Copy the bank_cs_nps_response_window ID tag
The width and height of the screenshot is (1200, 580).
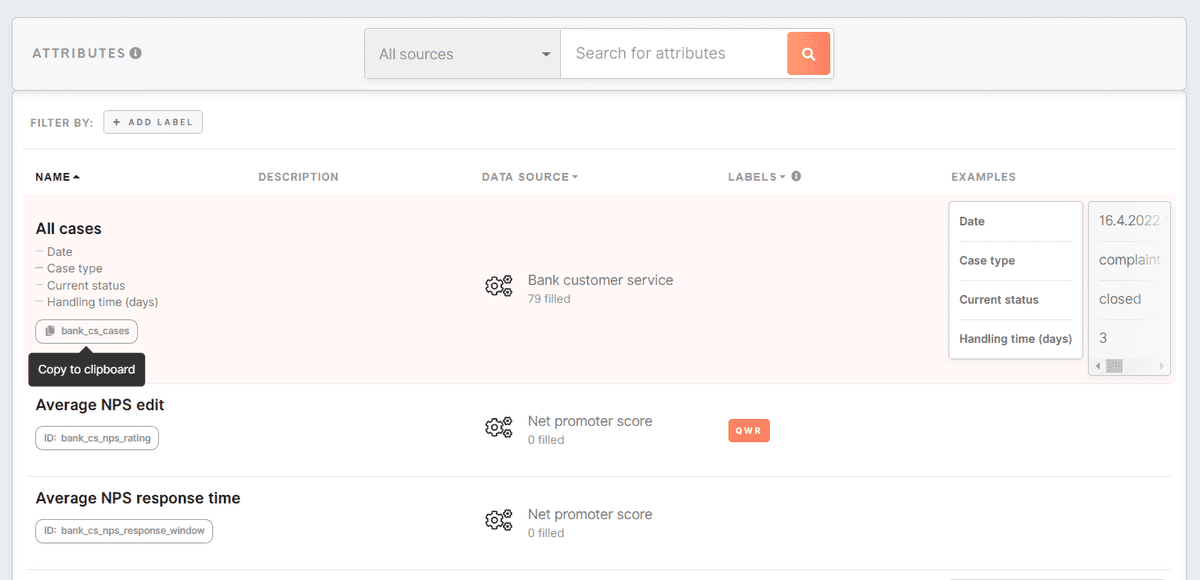[124, 531]
